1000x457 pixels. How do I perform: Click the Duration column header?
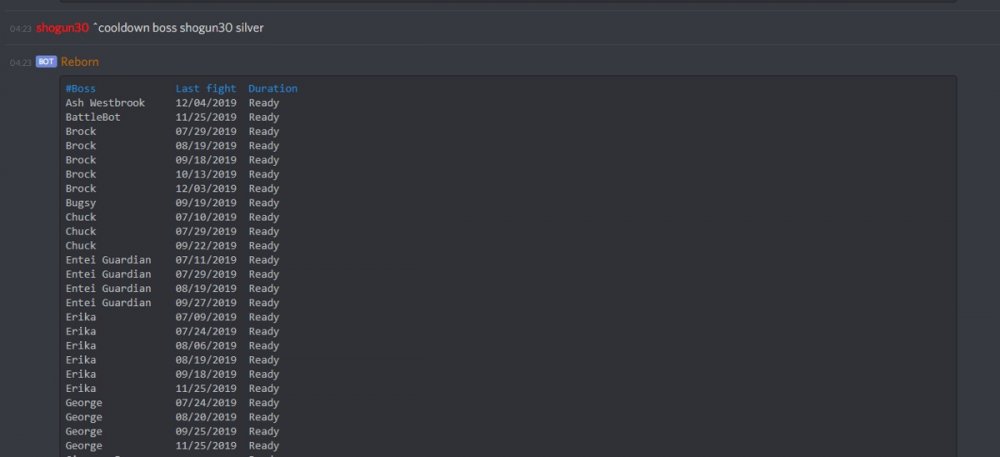tap(273, 88)
